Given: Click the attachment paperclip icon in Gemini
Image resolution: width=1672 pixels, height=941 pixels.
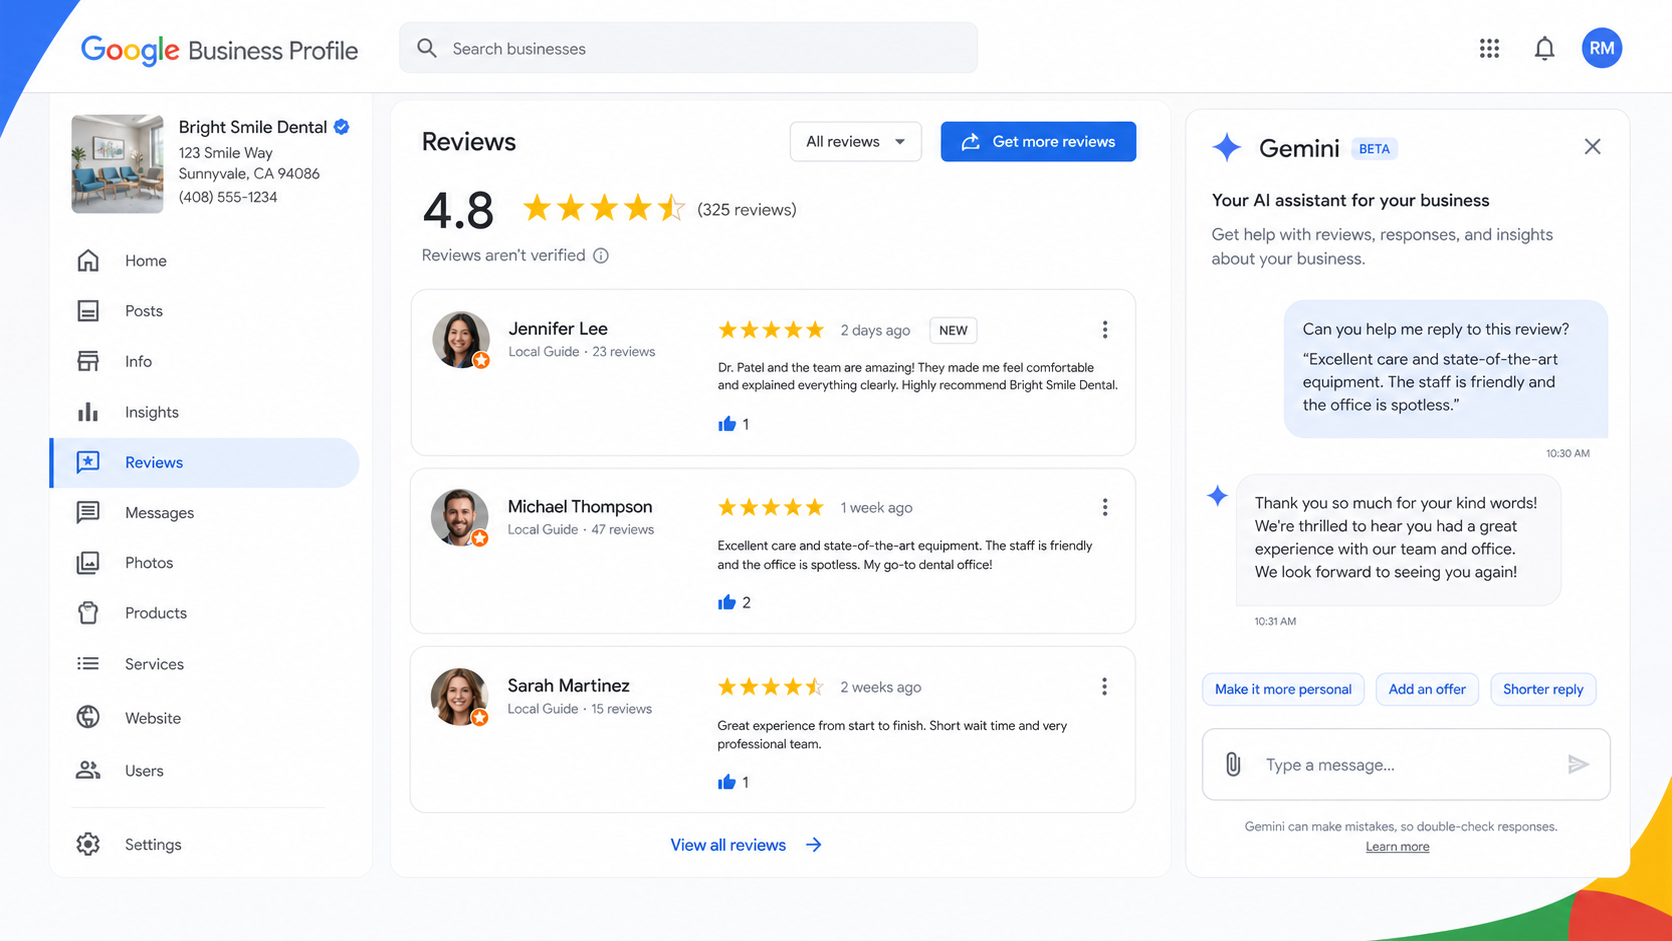Looking at the screenshot, I should point(1233,764).
